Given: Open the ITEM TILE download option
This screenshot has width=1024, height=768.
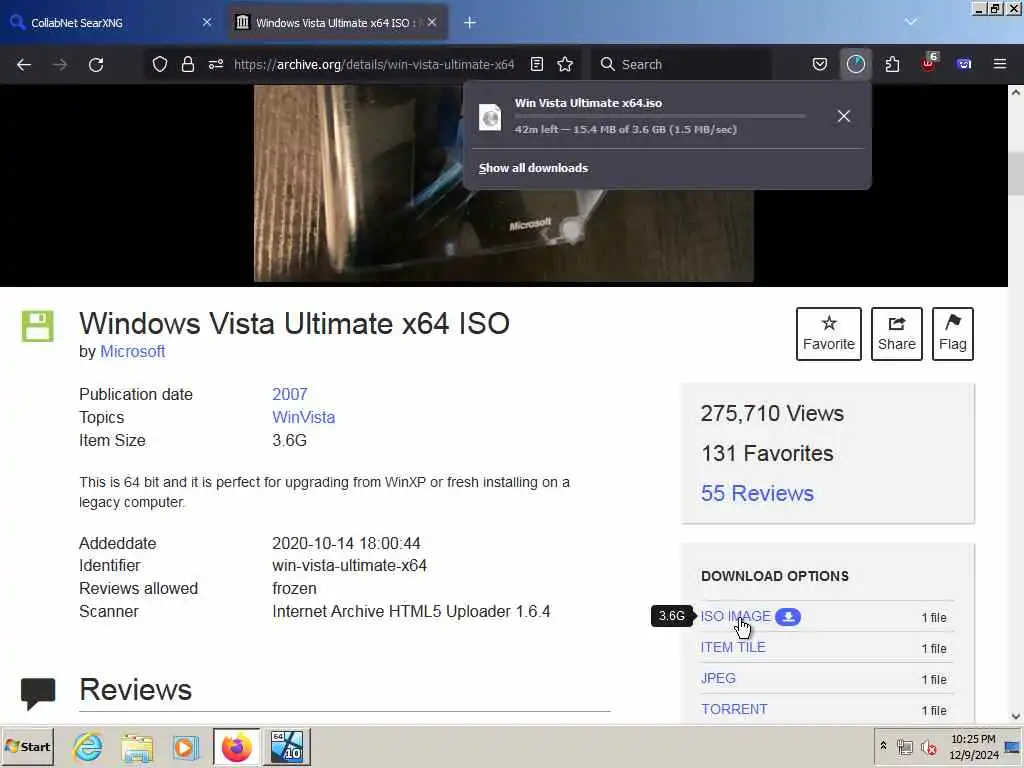Looking at the screenshot, I should pos(733,647).
